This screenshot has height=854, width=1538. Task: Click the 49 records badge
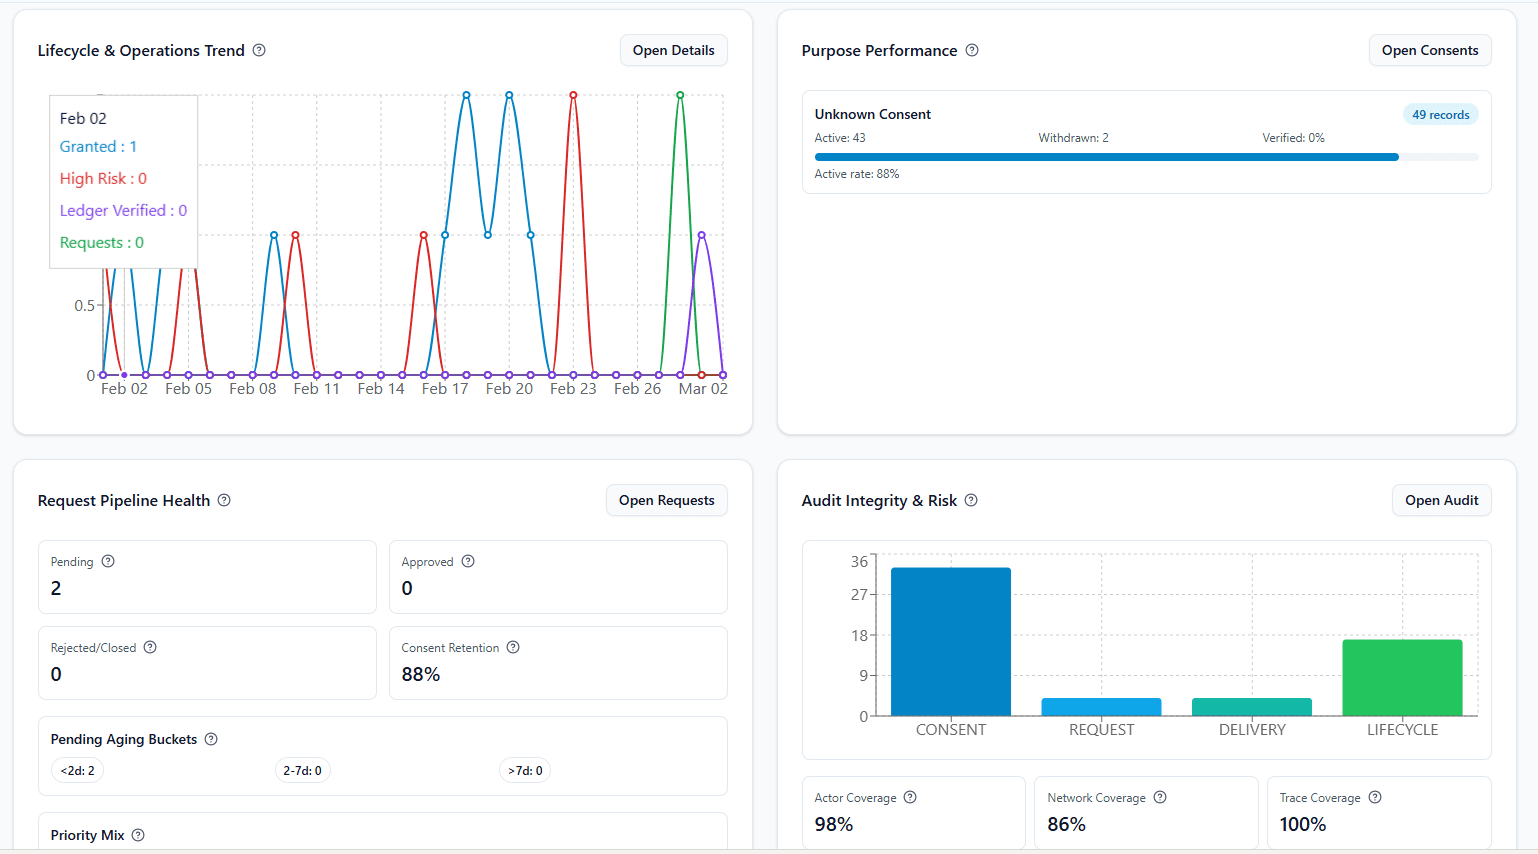point(1440,114)
